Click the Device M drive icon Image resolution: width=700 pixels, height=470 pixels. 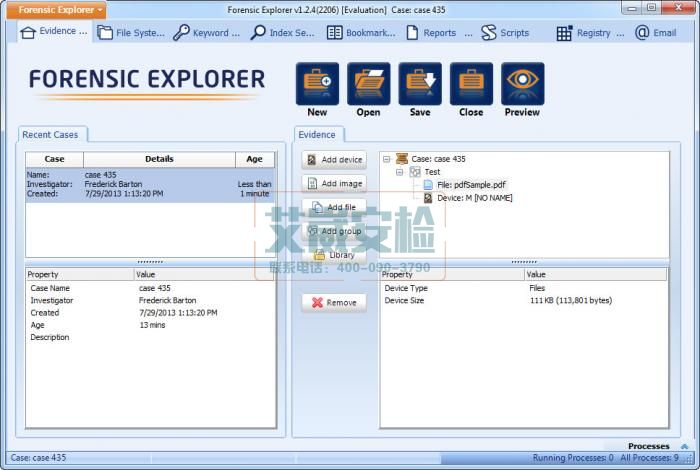428,198
